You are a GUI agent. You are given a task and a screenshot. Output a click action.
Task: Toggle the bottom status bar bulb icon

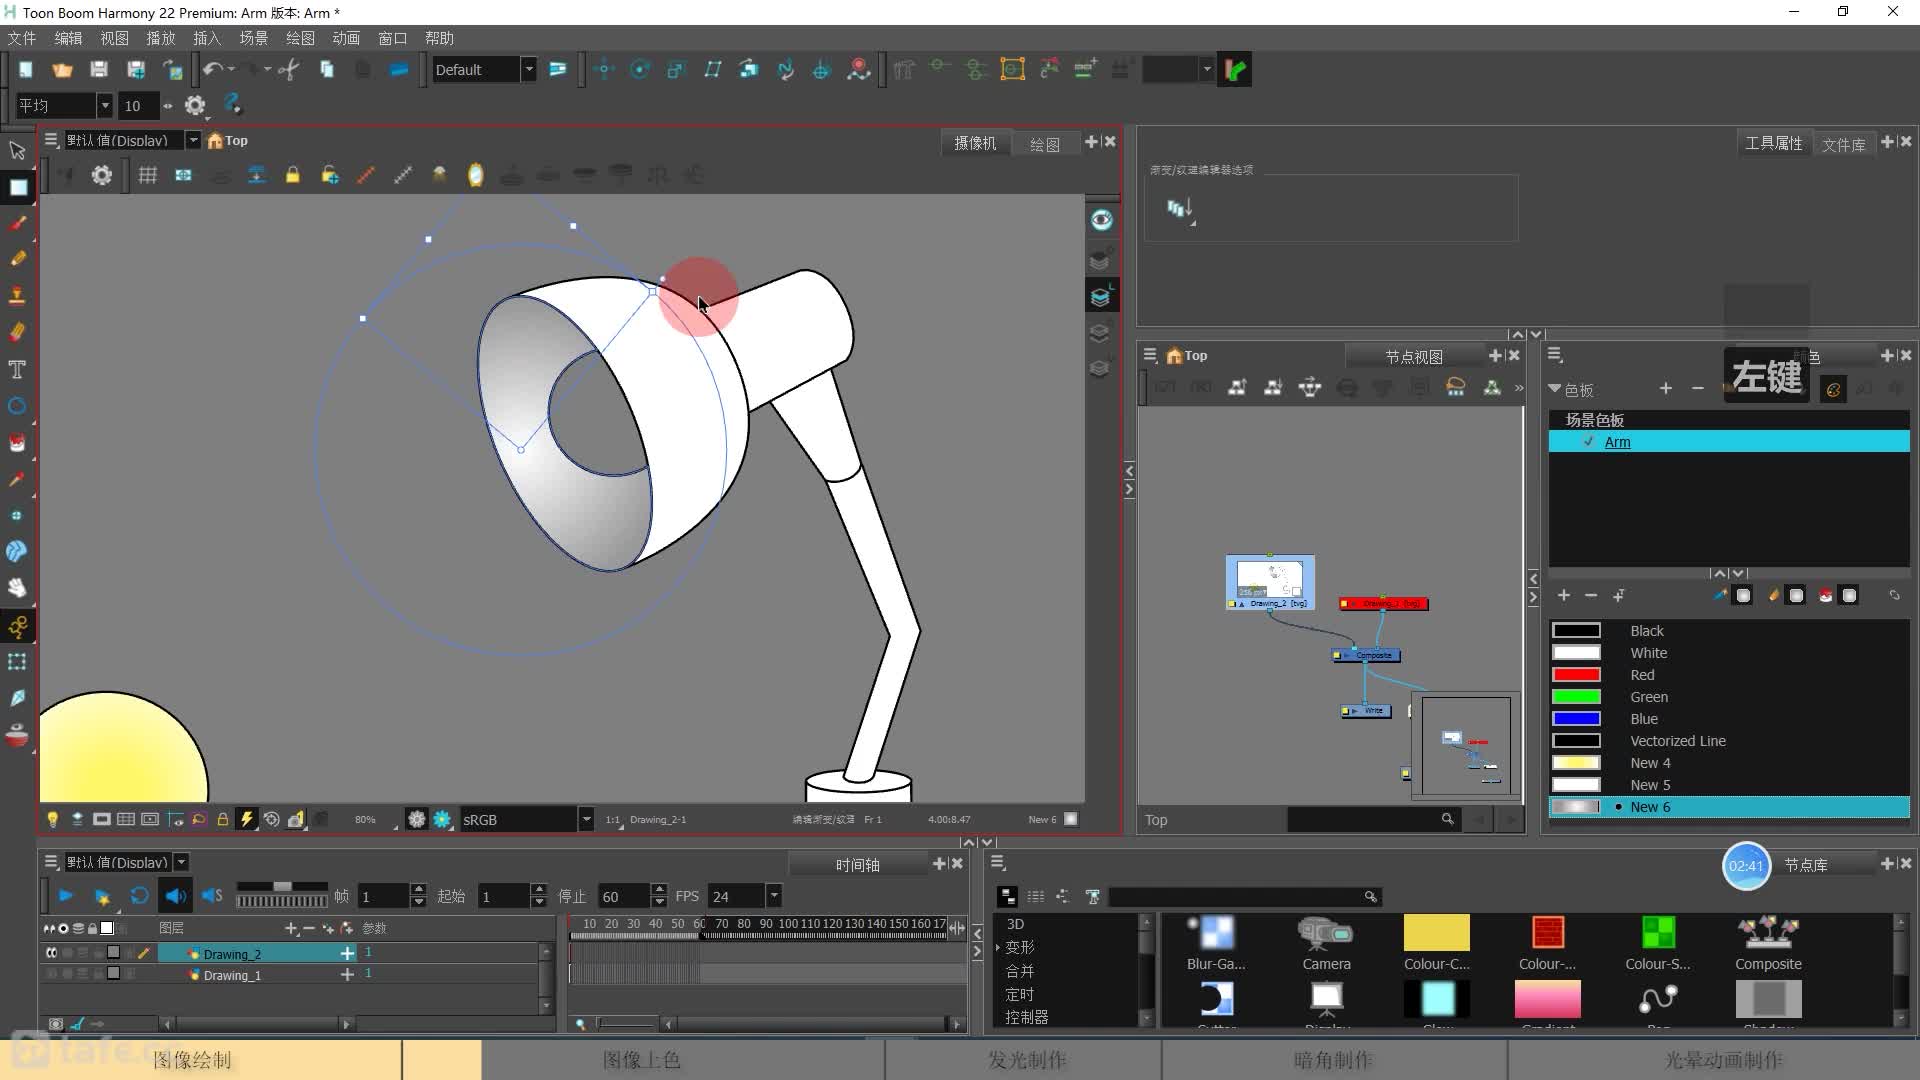tap(53, 819)
